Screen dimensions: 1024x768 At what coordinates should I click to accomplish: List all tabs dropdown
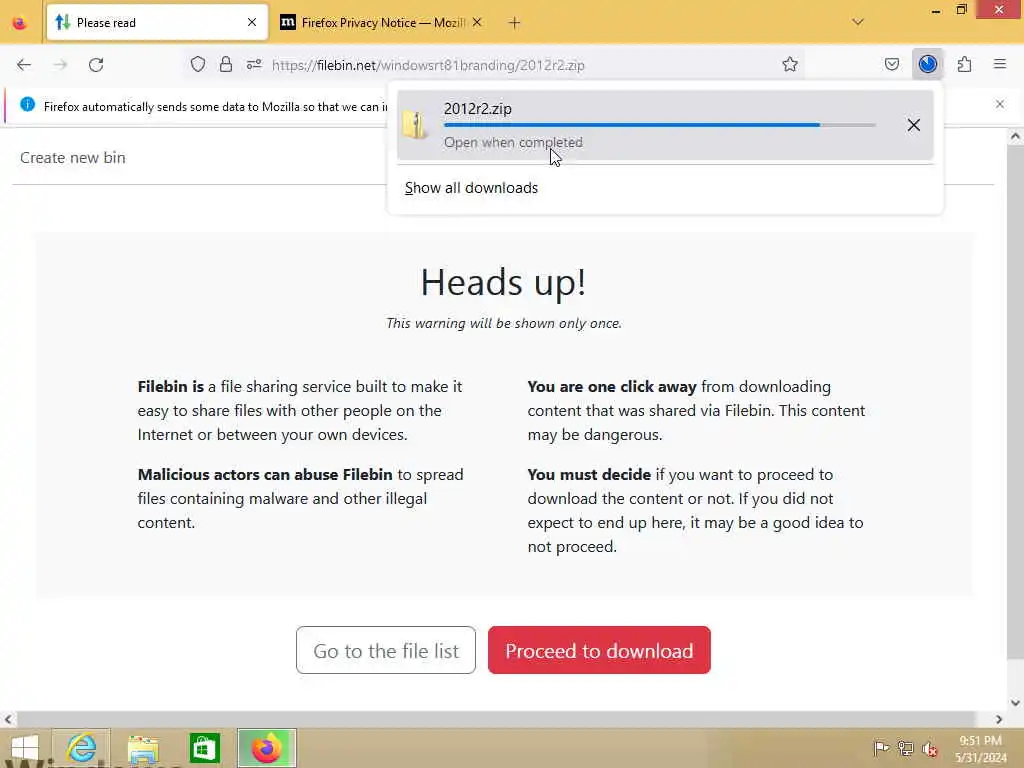coord(858,22)
